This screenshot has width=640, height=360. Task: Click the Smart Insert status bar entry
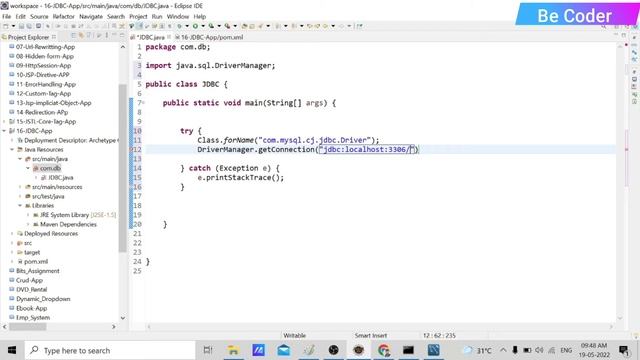coord(371,336)
